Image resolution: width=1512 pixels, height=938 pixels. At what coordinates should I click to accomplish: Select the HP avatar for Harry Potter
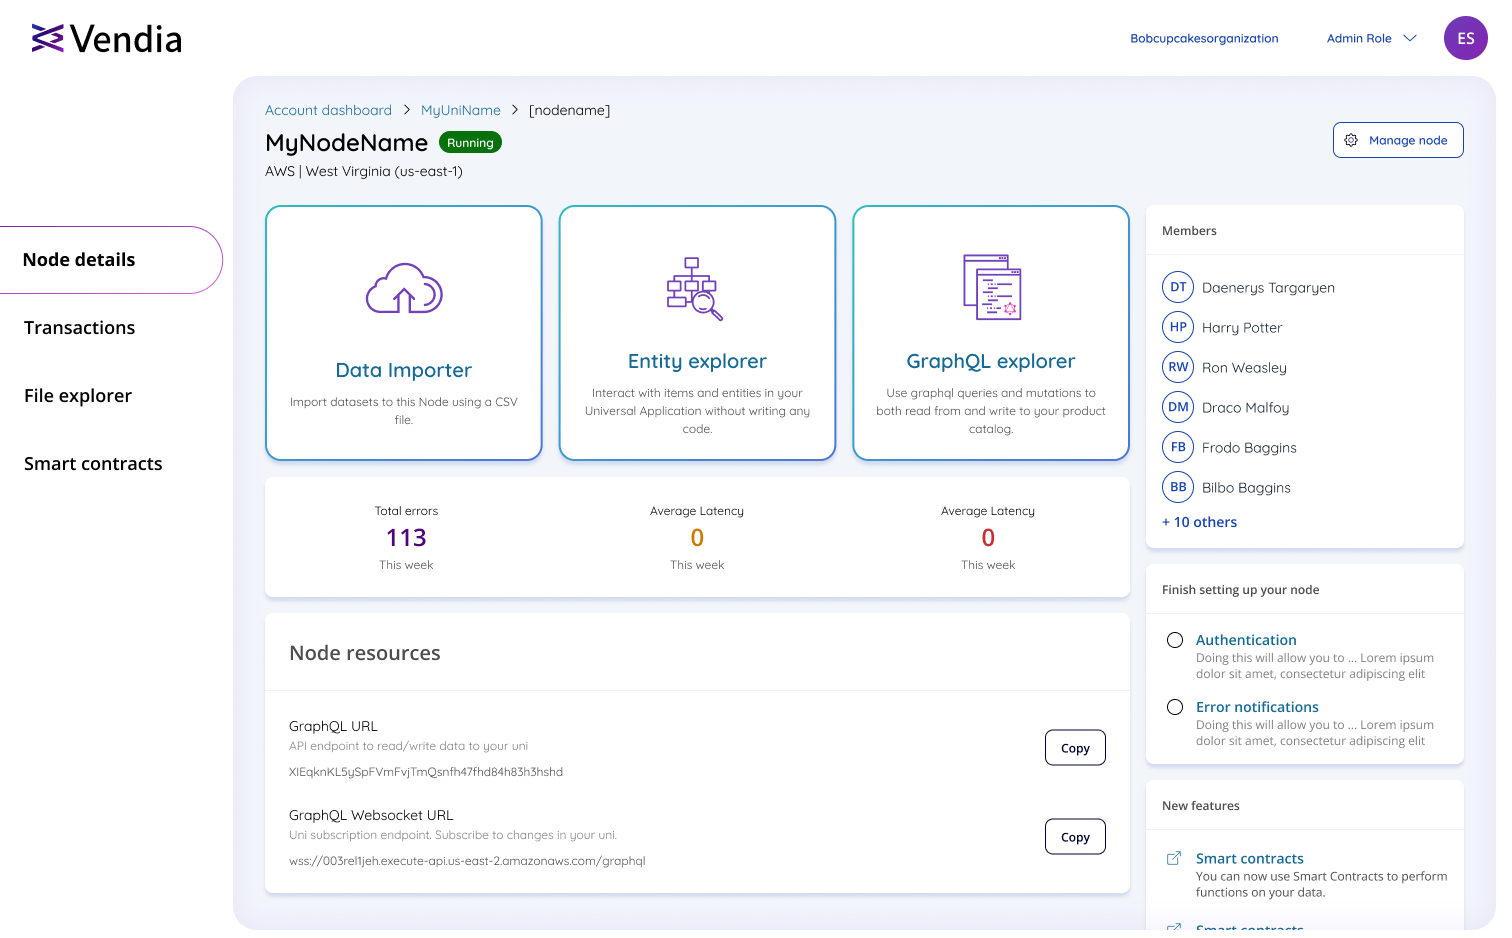click(x=1178, y=327)
